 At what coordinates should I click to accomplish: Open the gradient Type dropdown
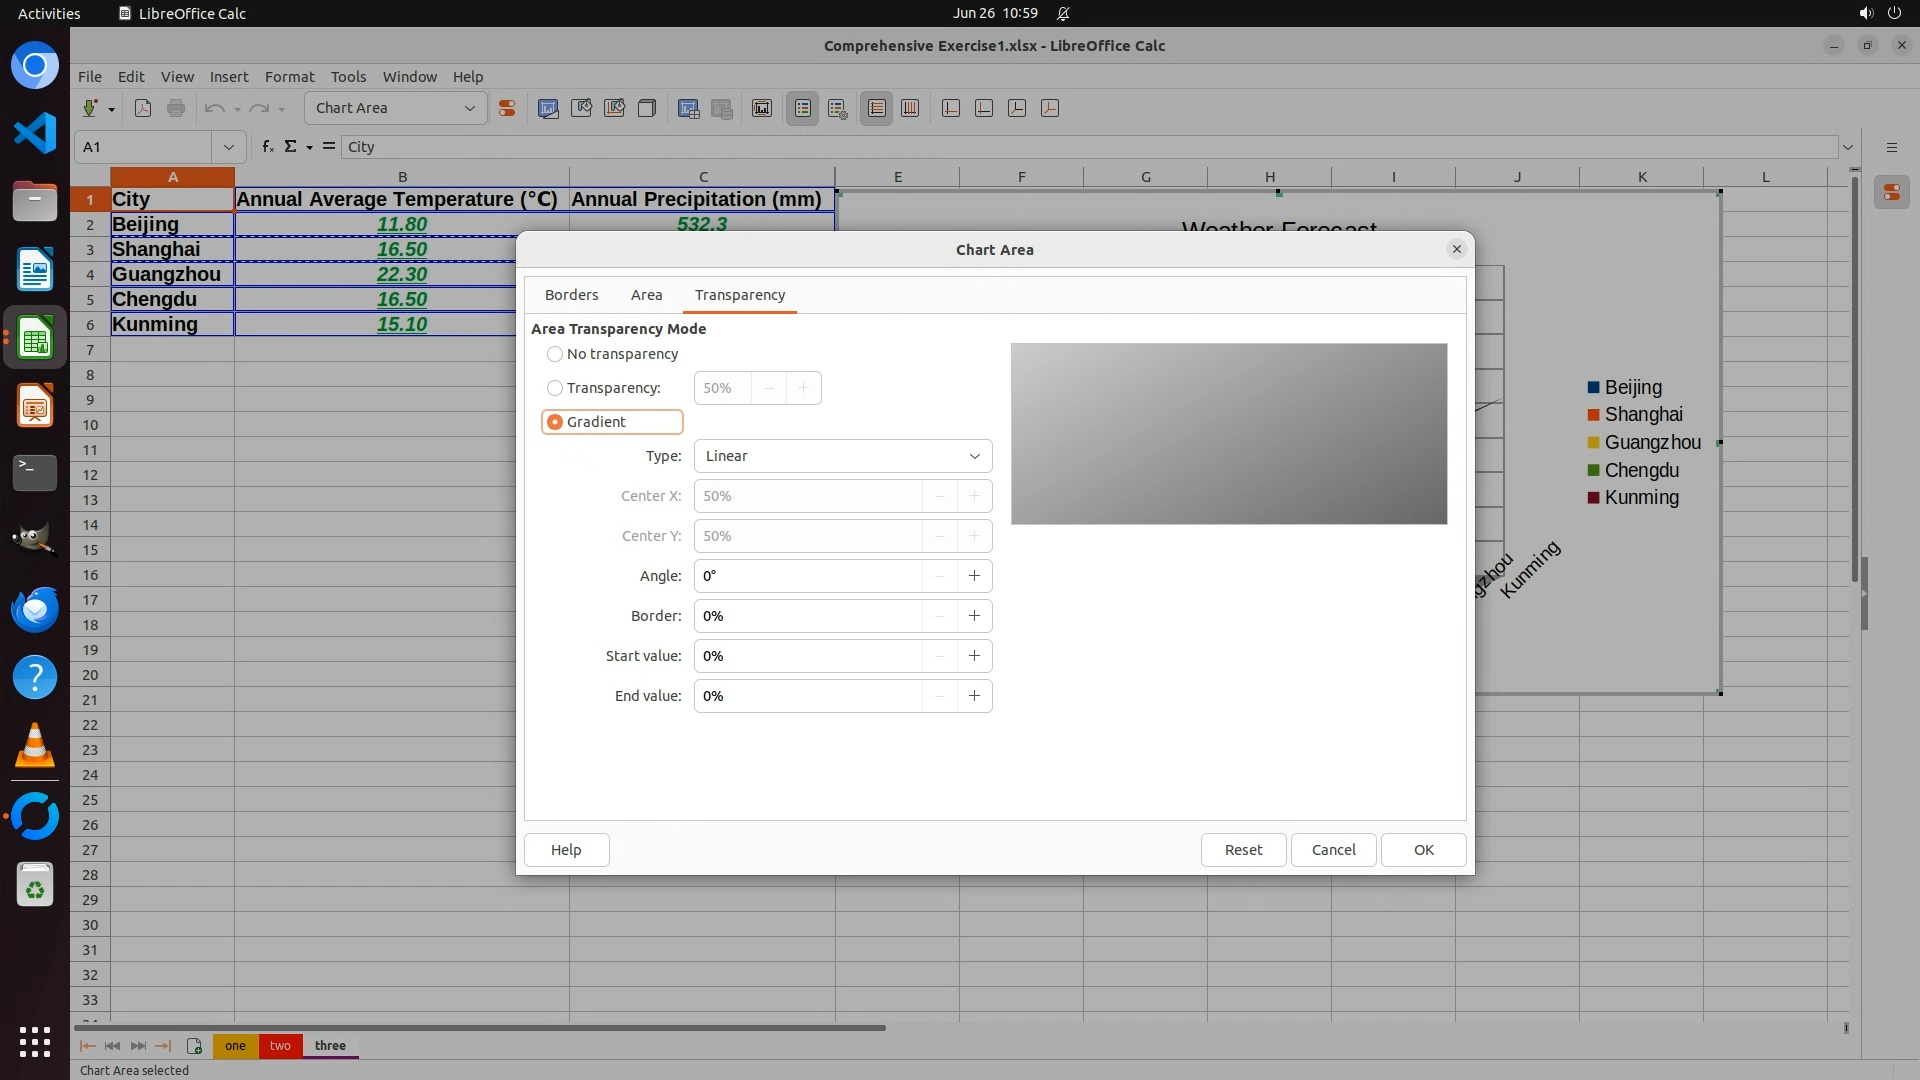[x=842, y=456]
